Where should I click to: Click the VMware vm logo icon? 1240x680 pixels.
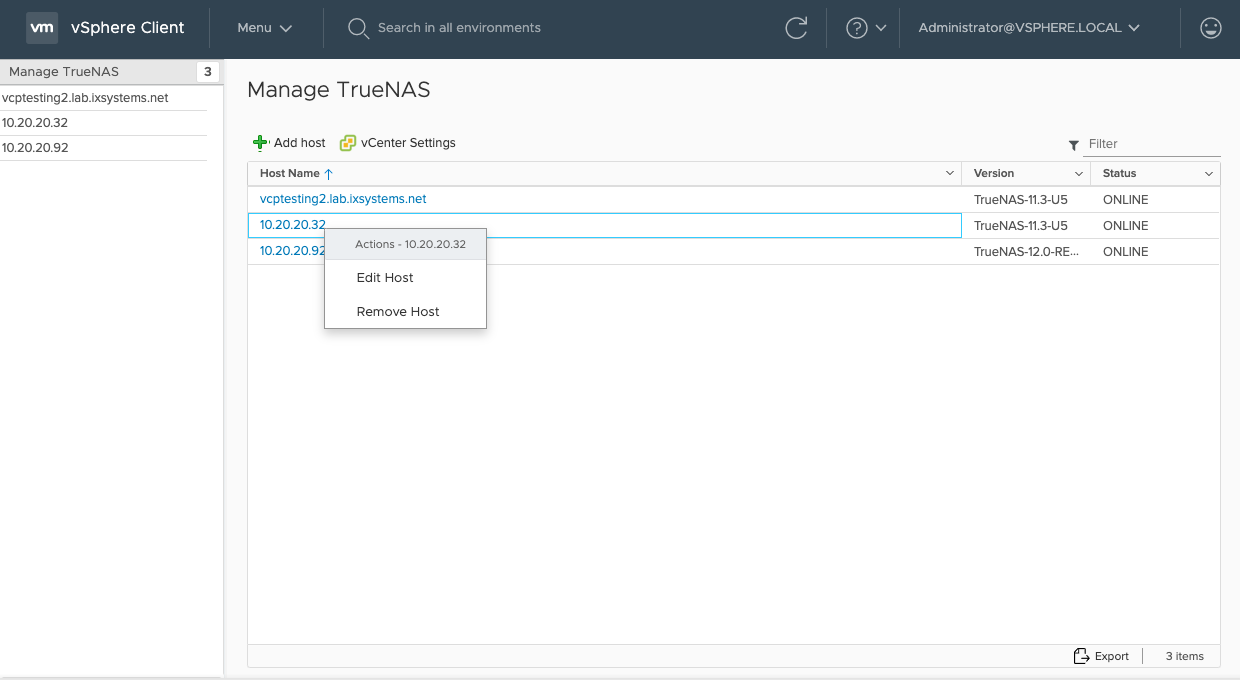coord(41,28)
